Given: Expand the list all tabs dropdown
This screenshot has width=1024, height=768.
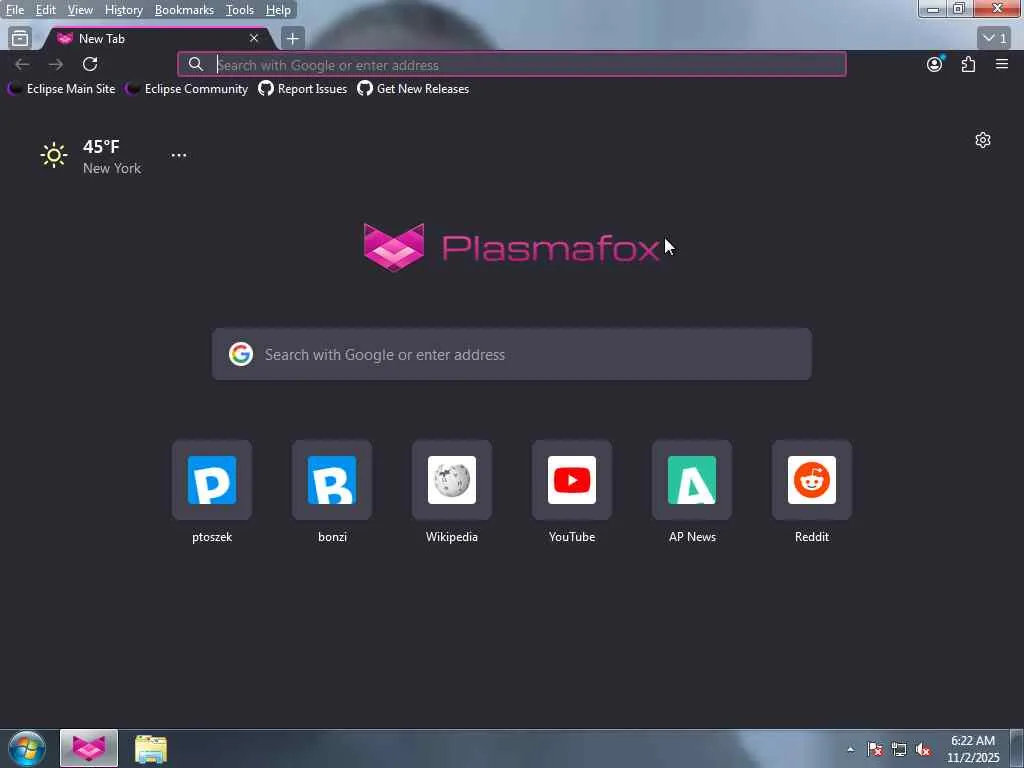Looking at the screenshot, I should (994, 39).
